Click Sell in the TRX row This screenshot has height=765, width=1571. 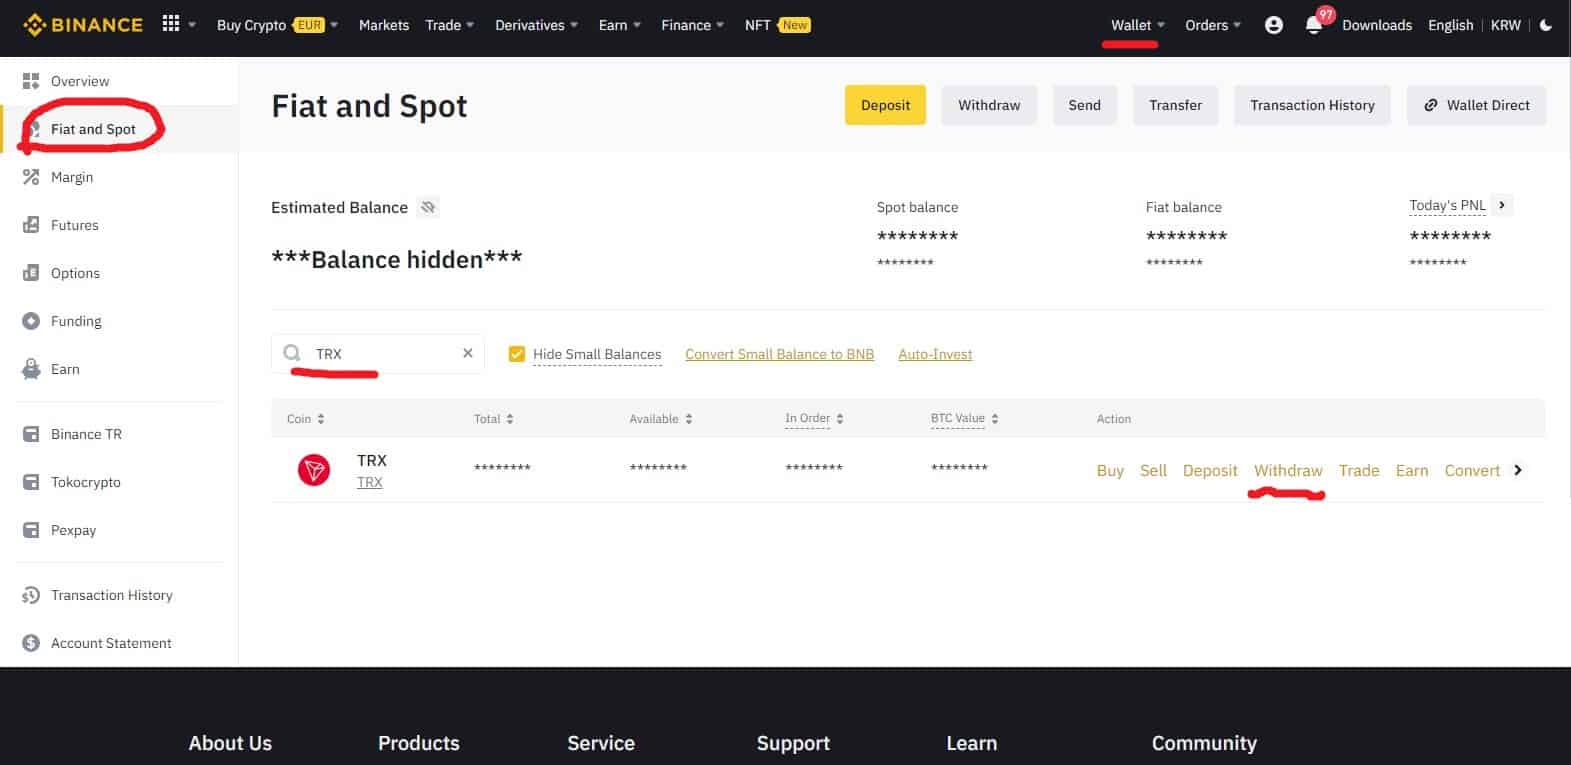click(x=1153, y=470)
